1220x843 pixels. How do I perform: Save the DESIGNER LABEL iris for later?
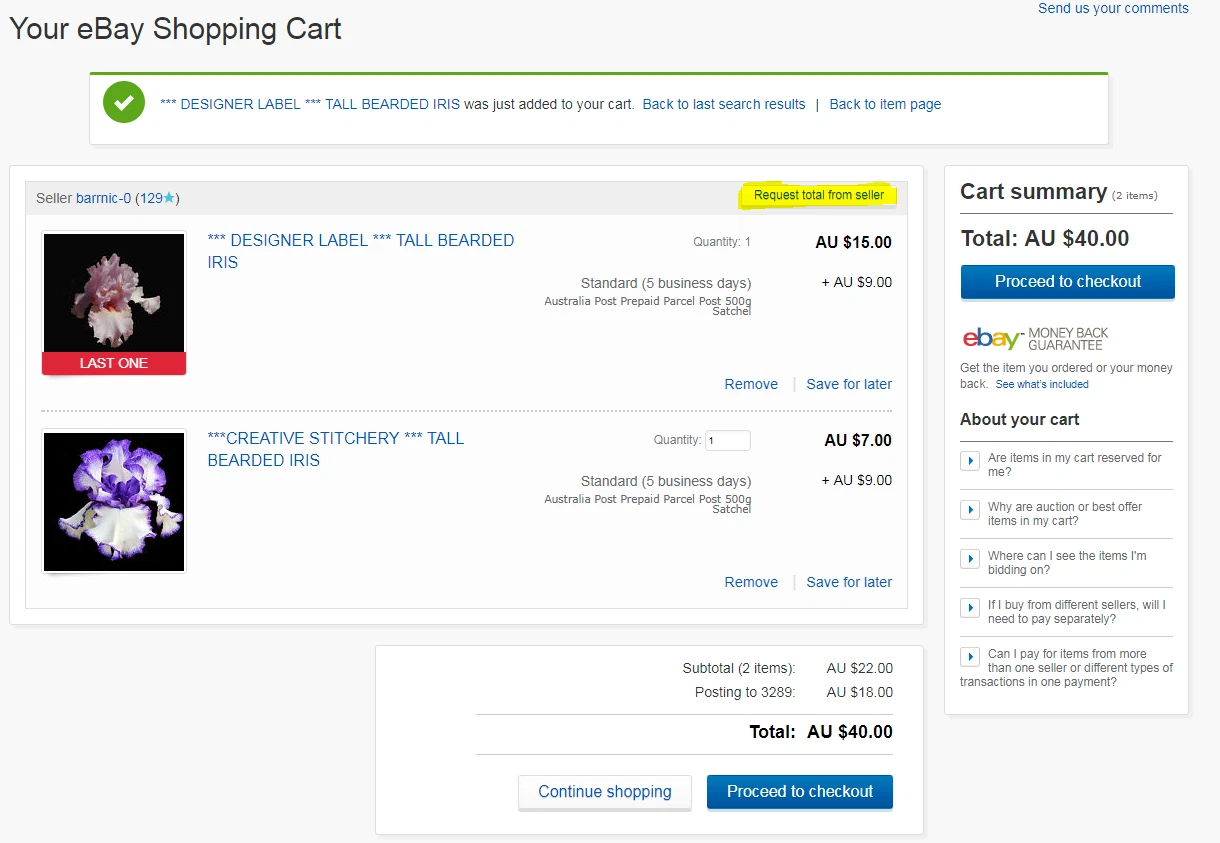849,384
